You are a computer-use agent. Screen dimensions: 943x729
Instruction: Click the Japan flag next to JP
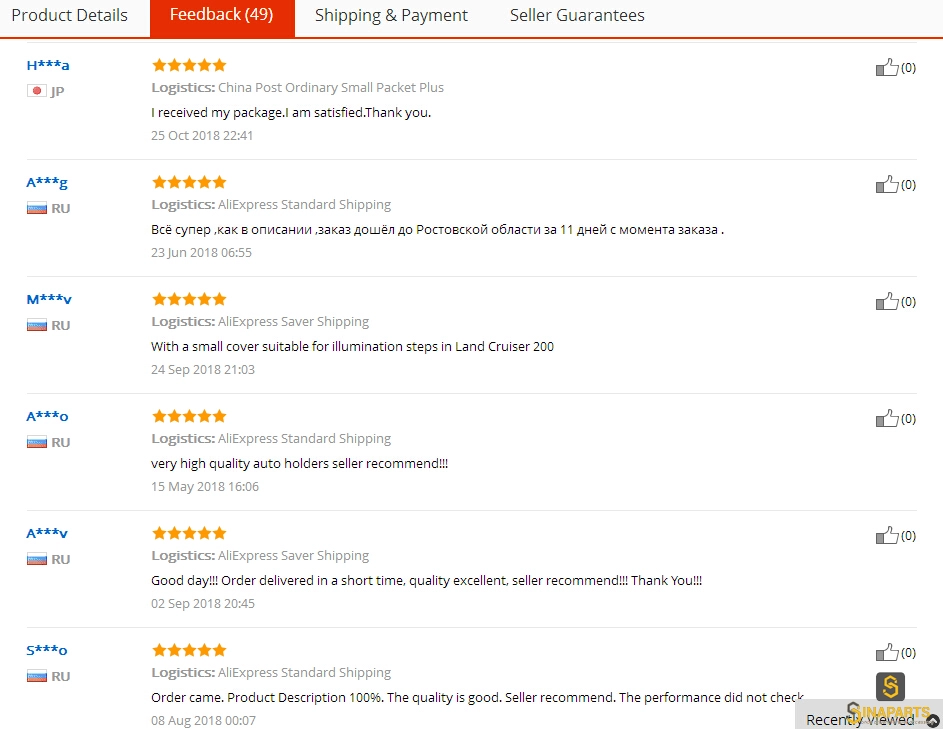[x=37, y=91]
